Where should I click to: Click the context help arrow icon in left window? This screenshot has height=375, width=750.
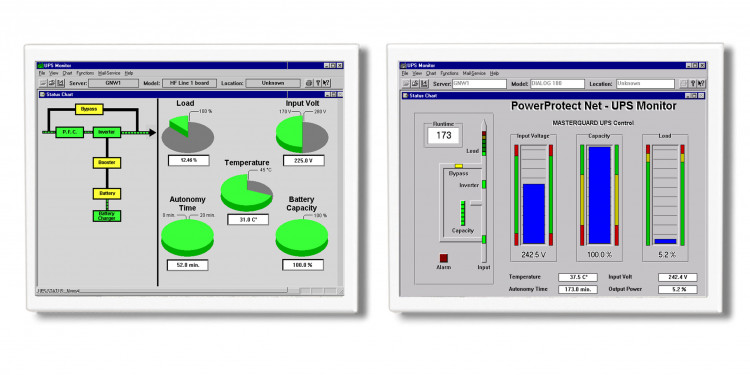pyautogui.click(x=326, y=83)
